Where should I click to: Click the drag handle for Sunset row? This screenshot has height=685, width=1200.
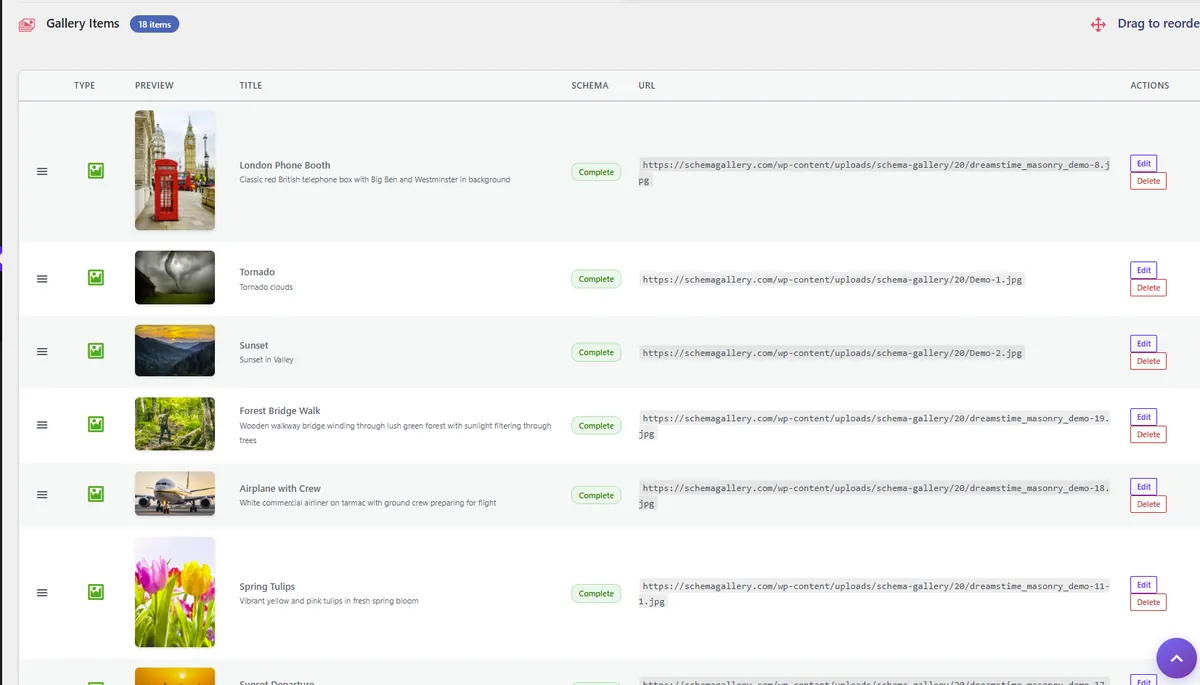tap(42, 351)
